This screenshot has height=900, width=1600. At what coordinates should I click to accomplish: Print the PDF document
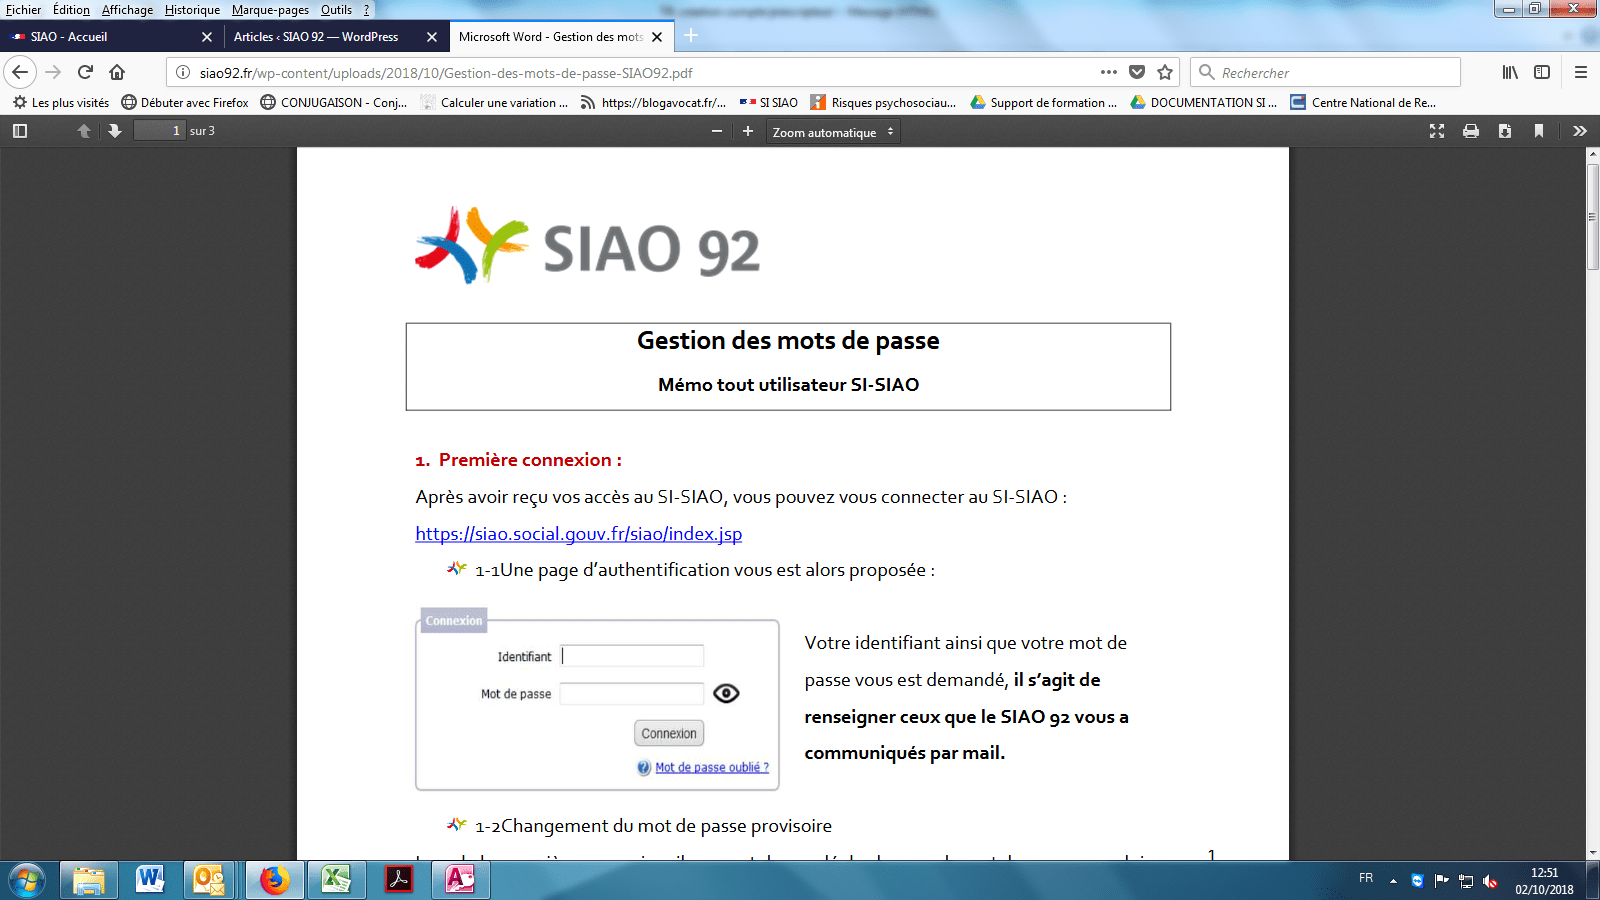point(1470,130)
